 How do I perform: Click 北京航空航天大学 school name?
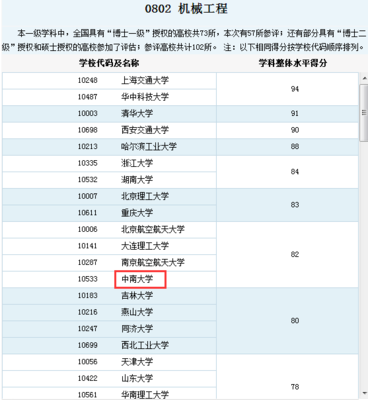pos(153,229)
